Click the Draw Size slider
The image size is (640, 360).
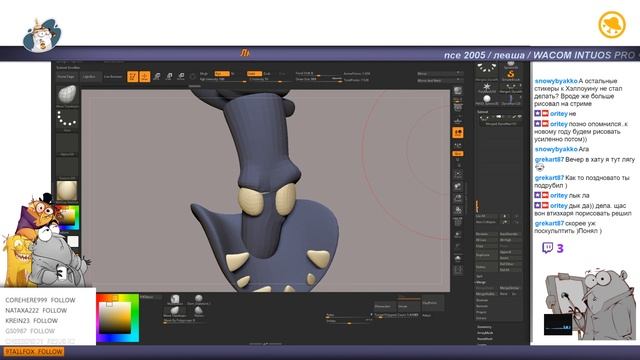point(318,79)
